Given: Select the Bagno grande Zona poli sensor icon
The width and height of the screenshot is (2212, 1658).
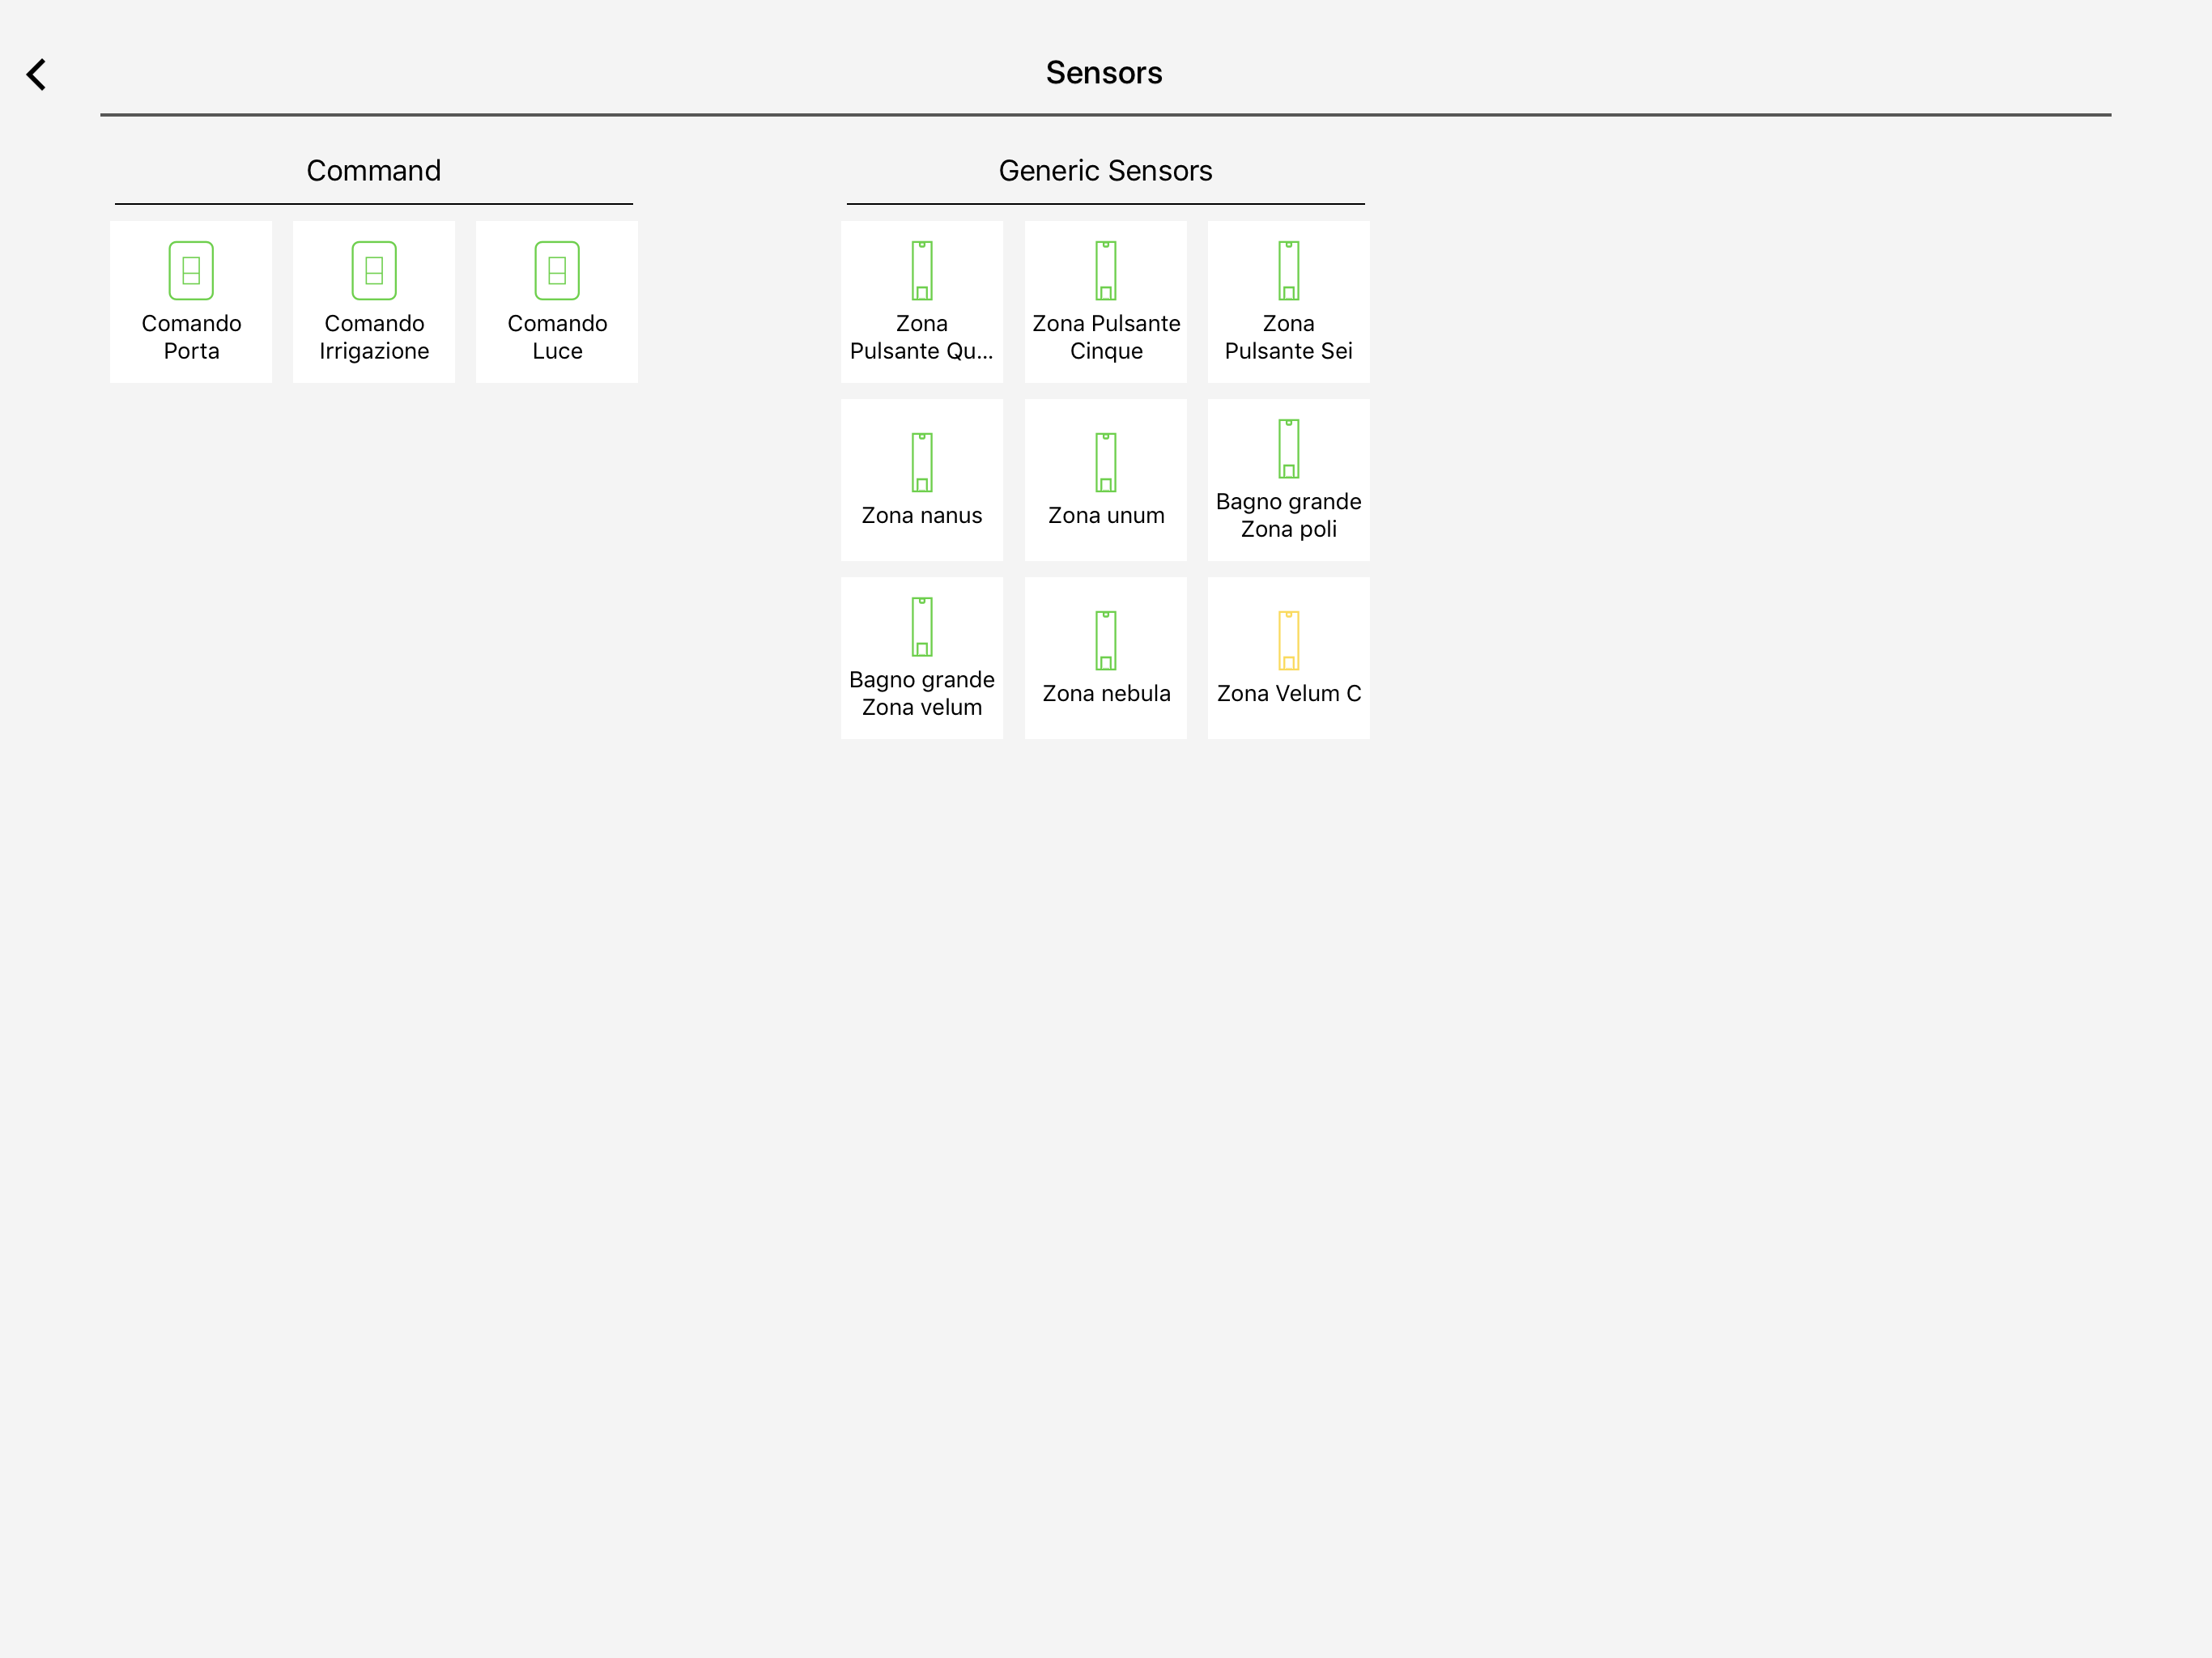Looking at the screenshot, I should (x=1289, y=448).
